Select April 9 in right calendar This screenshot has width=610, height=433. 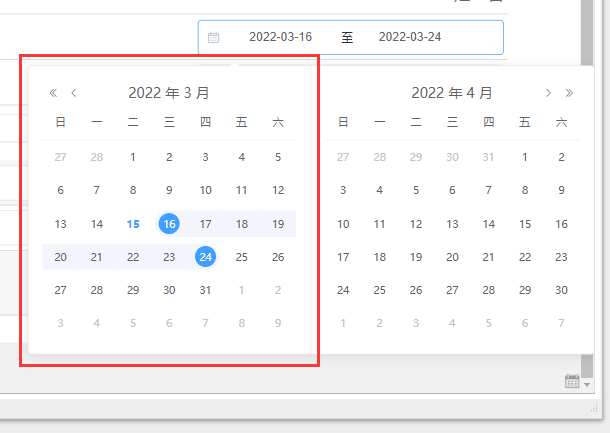561,190
